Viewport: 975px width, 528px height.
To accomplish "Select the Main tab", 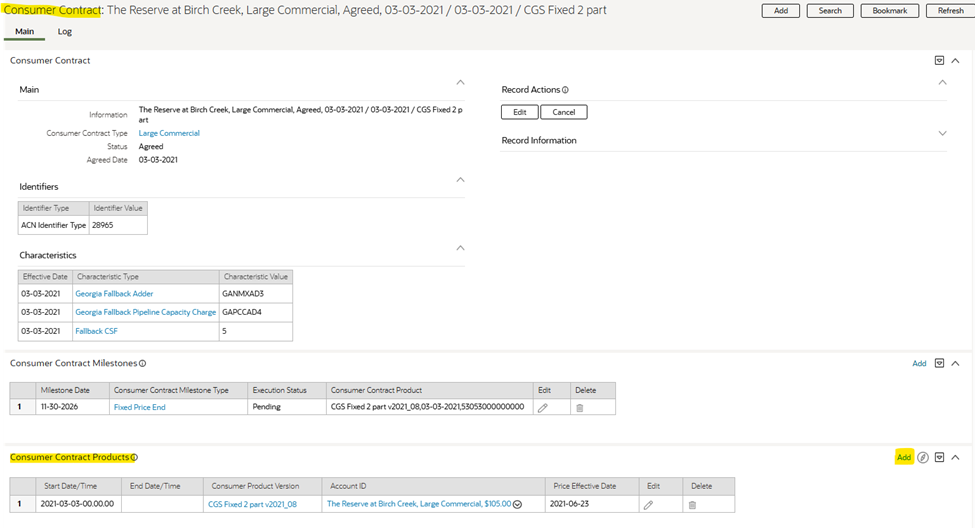I will click(x=24, y=32).
